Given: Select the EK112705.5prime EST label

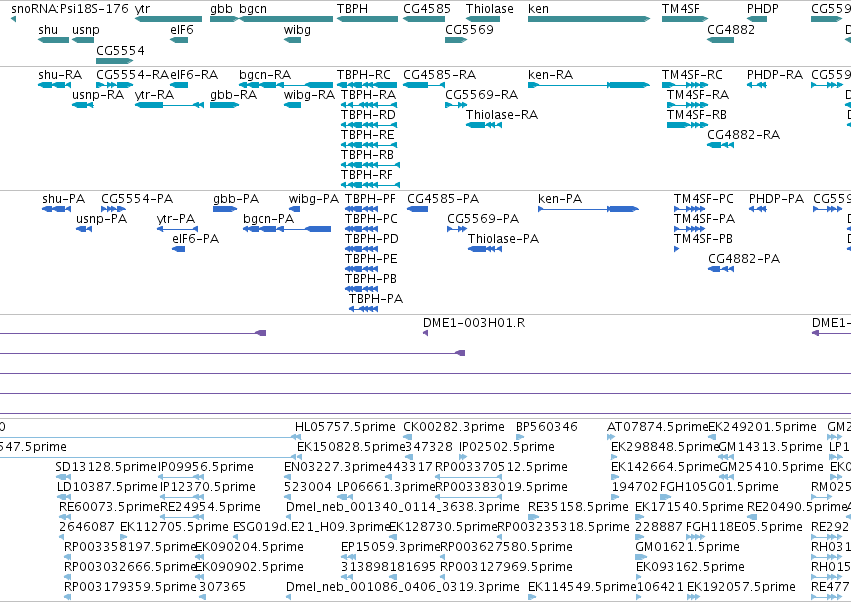Looking at the screenshot, I should tap(174, 527).
